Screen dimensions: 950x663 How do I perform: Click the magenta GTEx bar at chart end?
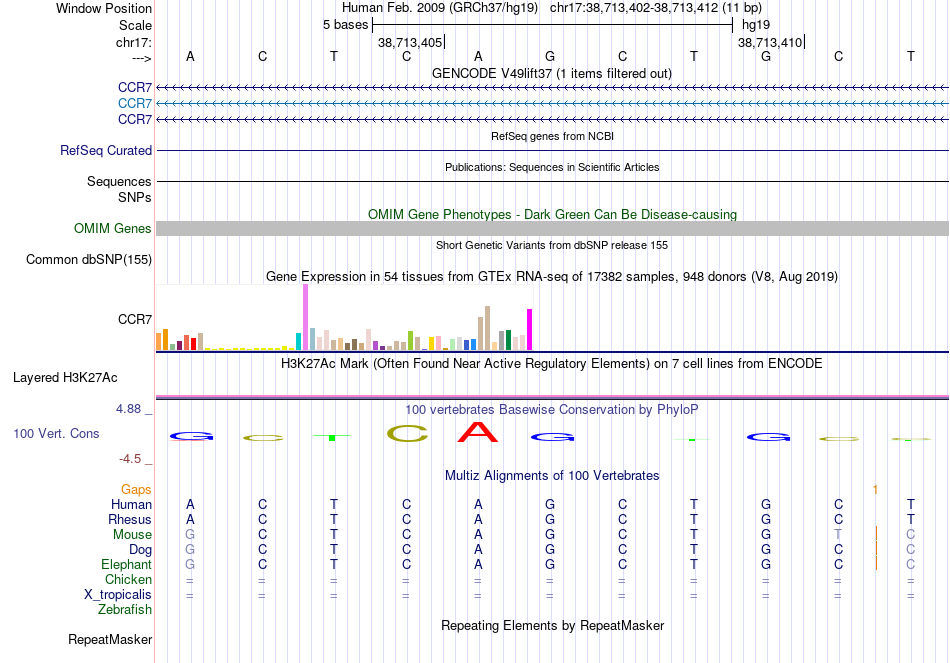coord(530,330)
